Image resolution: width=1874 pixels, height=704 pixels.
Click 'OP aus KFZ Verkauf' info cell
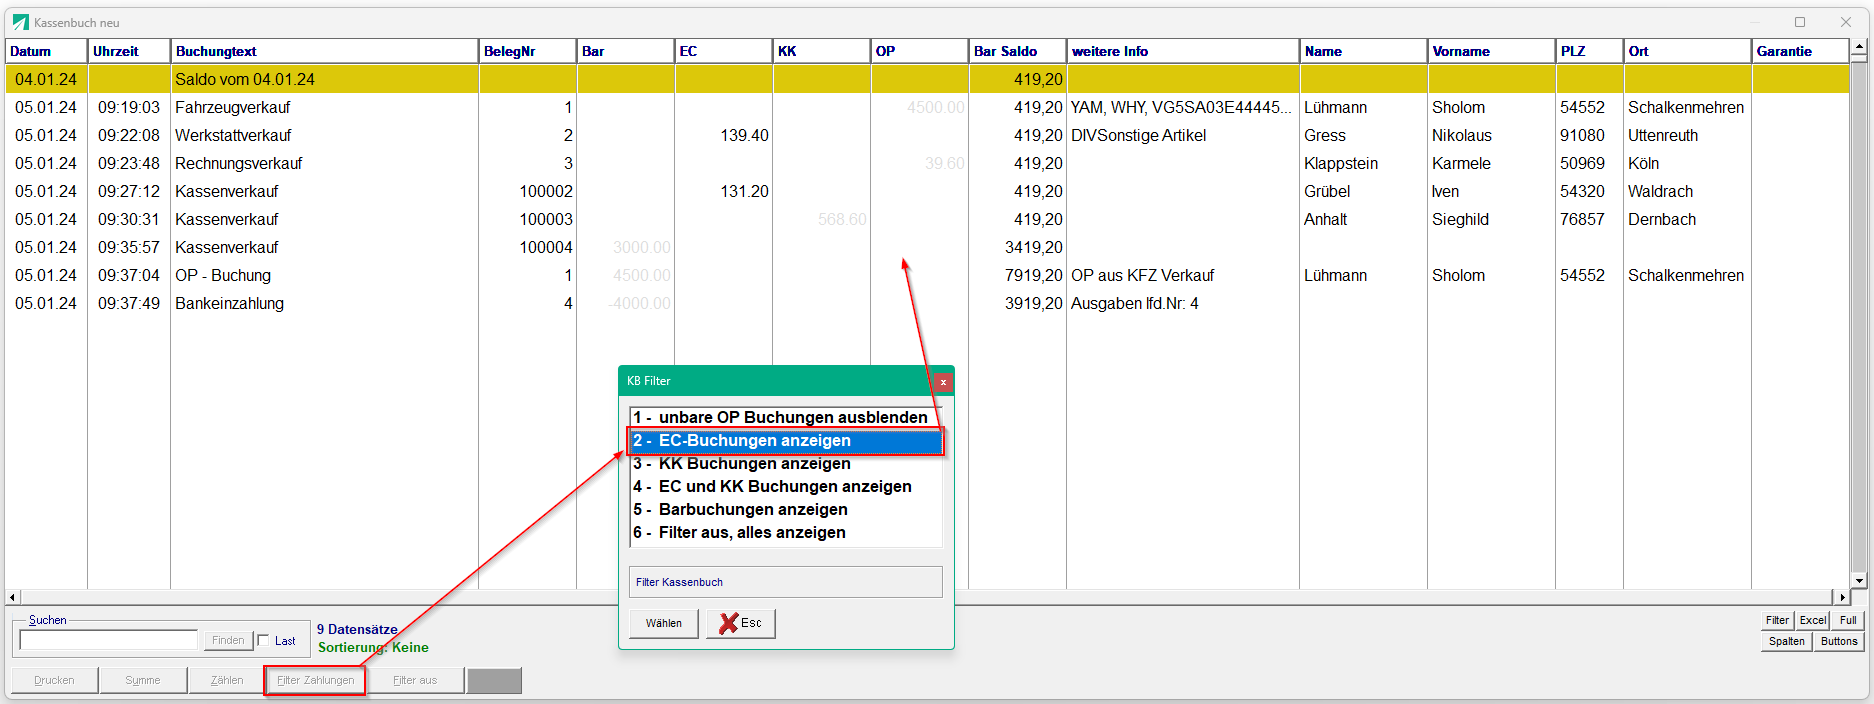[x=1142, y=275]
